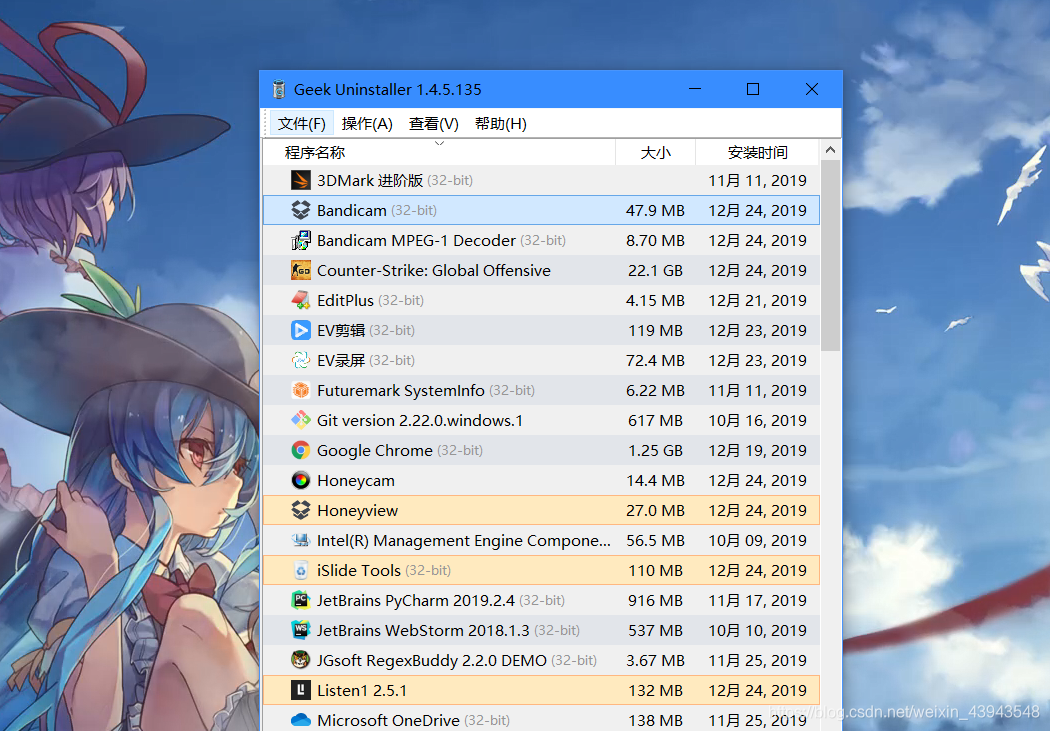1050x731 pixels.
Task: Sort by 安装时间 column header
Action: (757, 153)
